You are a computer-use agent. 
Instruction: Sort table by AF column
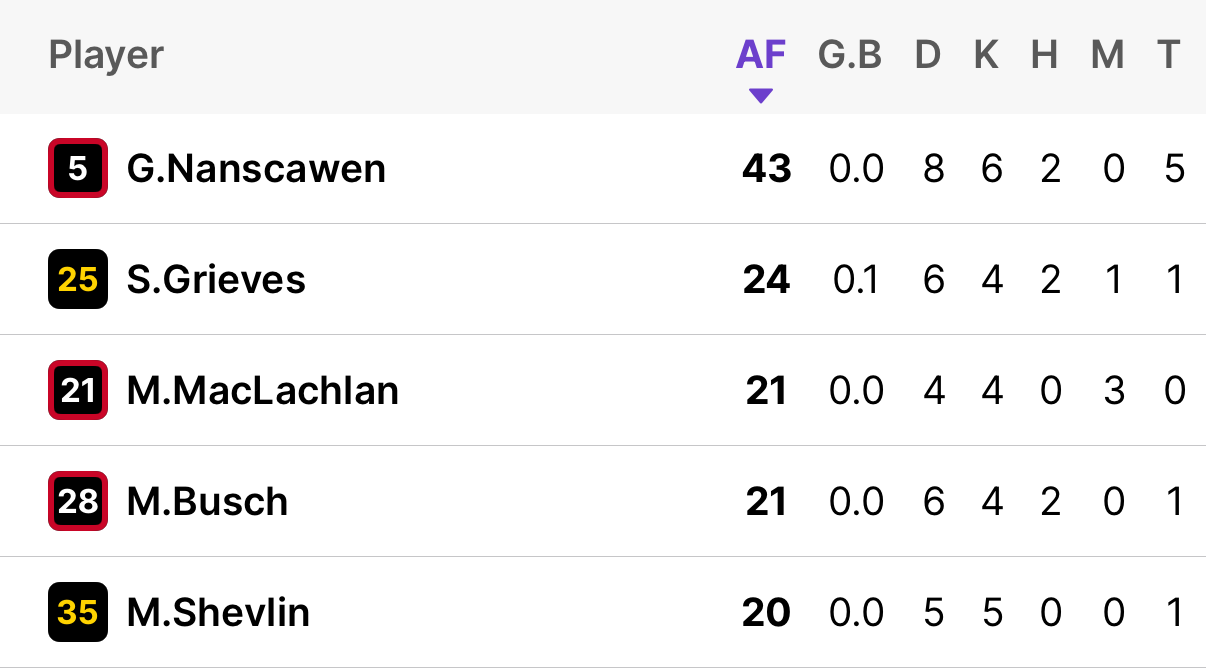(x=761, y=55)
